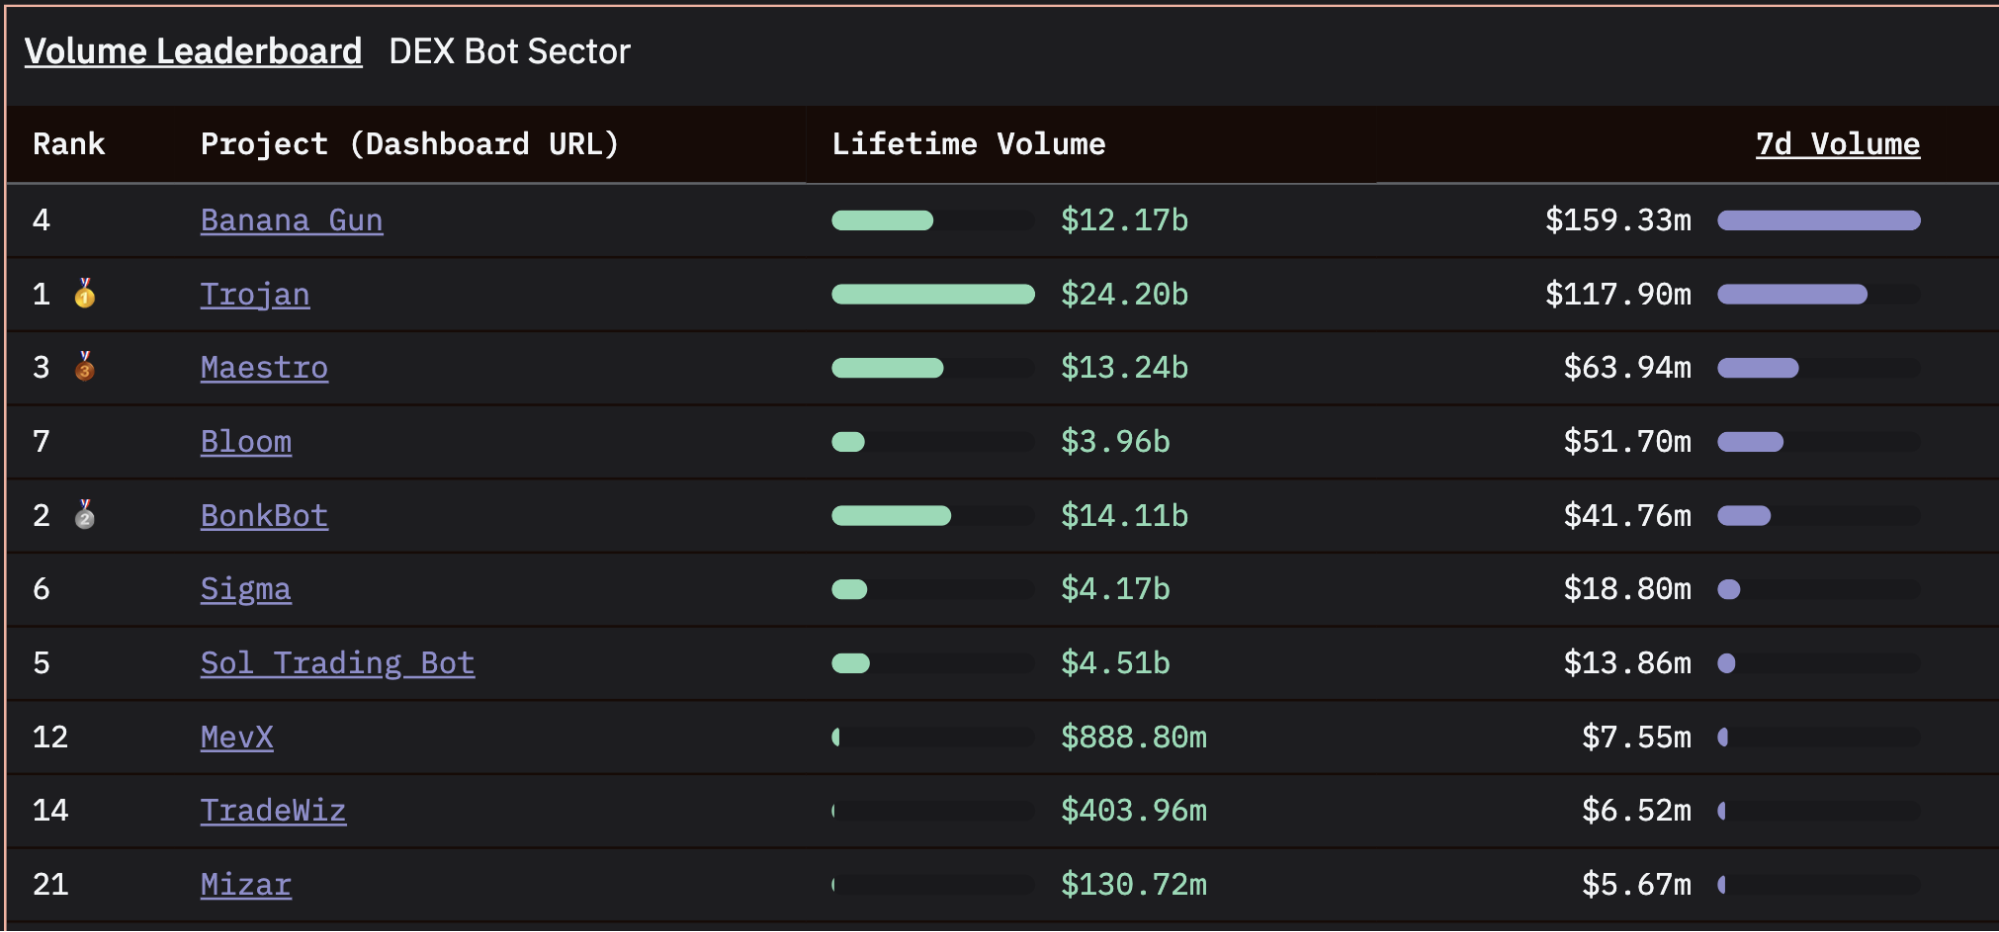
Task: Select the $18.80m 7d volume value
Action: click(1628, 589)
